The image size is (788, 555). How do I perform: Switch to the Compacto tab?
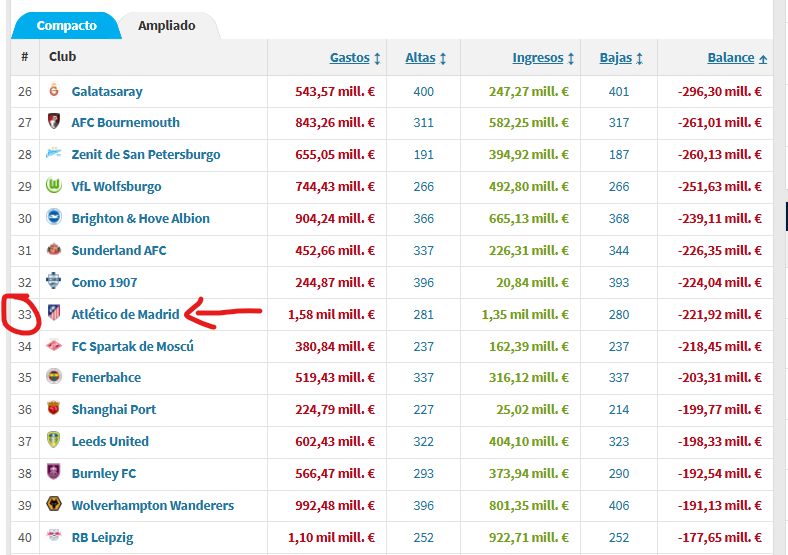pos(66,26)
